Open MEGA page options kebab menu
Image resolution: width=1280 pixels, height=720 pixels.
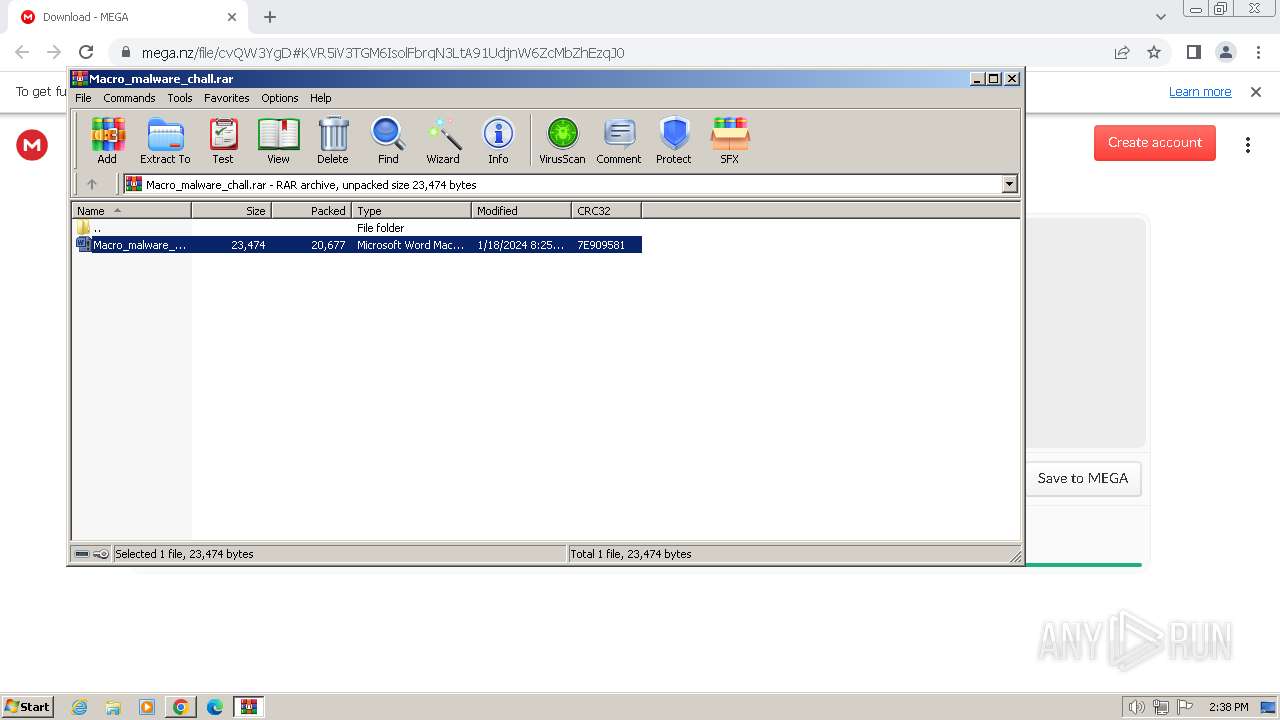tap(1247, 145)
